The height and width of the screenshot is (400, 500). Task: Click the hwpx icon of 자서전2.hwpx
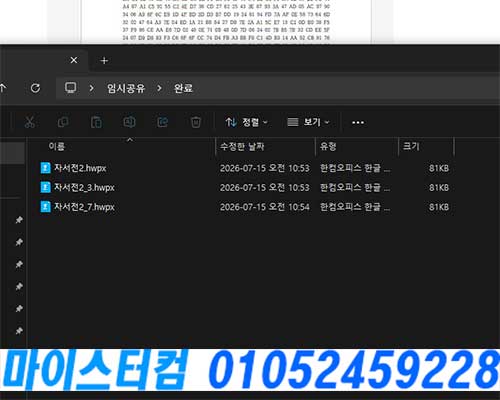pos(45,168)
